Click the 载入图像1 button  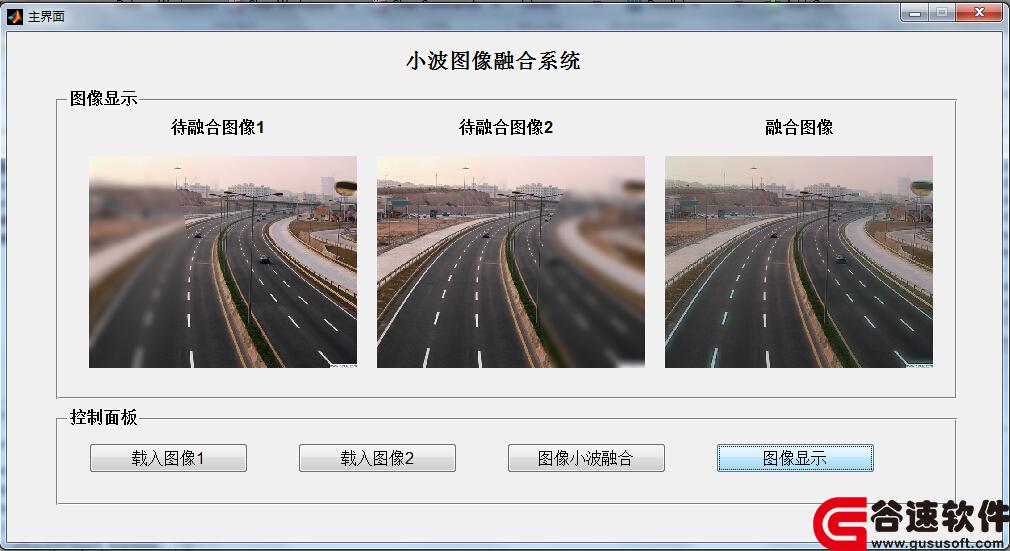[x=168, y=458]
